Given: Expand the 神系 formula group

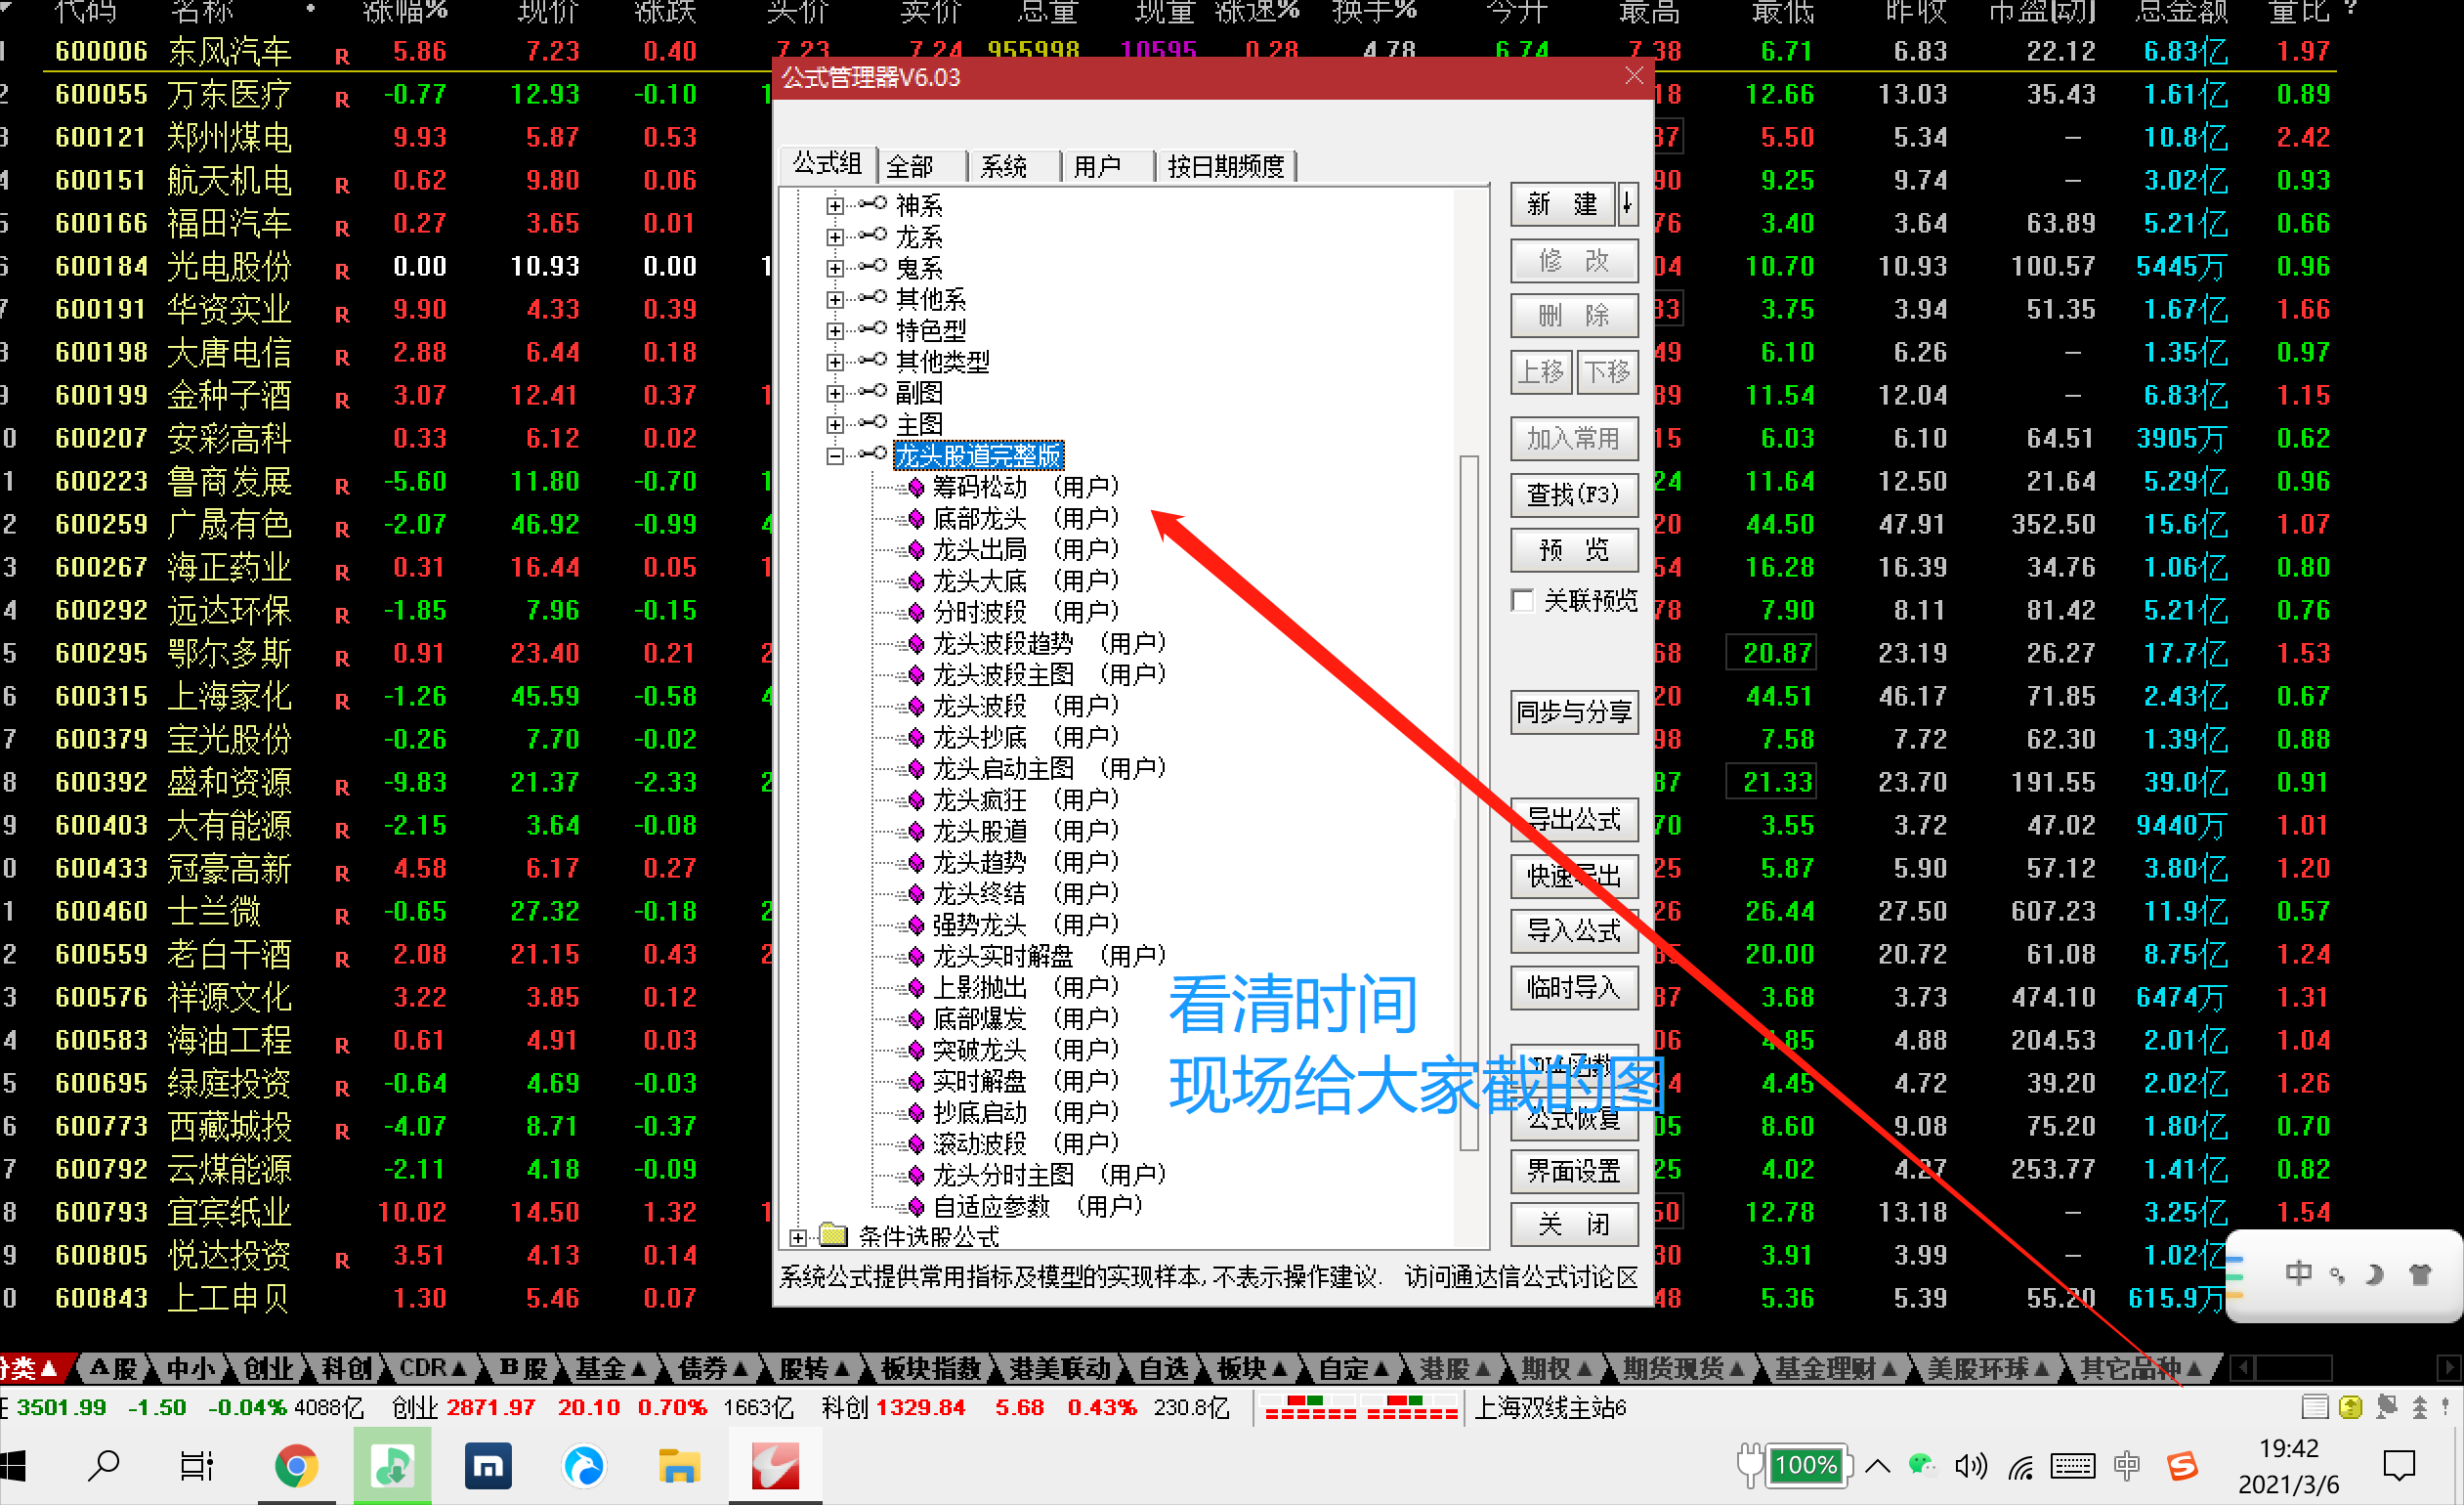Looking at the screenshot, I should 835,206.
